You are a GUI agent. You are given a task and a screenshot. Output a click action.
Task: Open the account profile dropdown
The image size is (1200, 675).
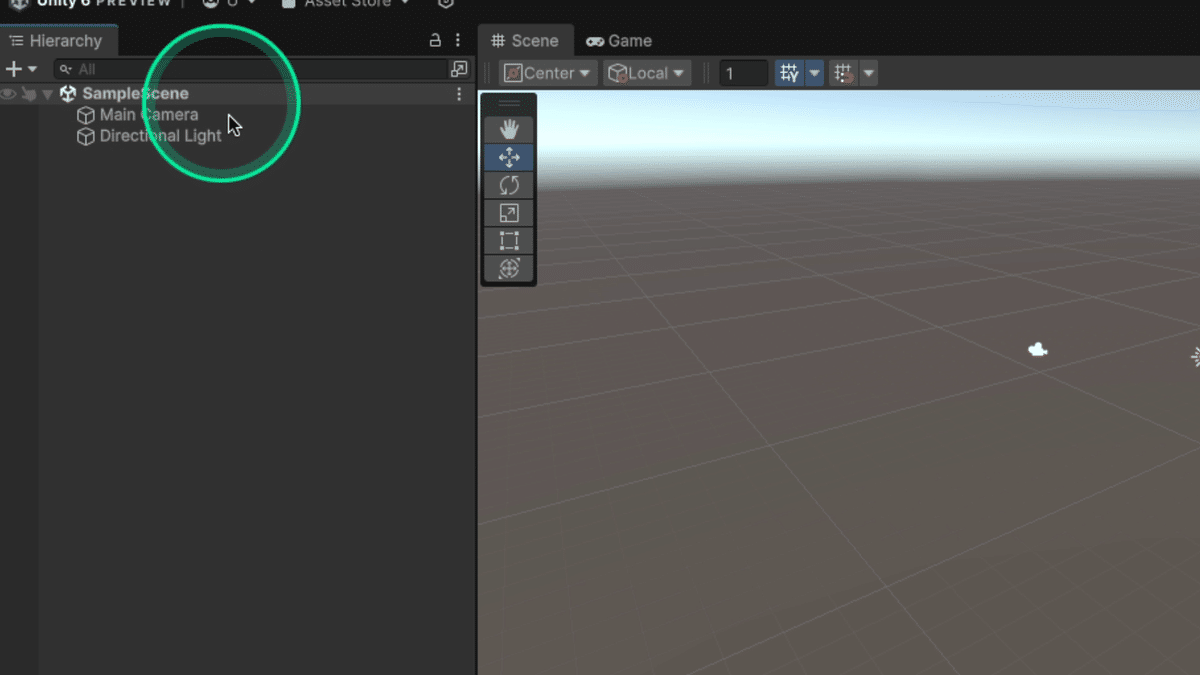(x=228, y=4)
